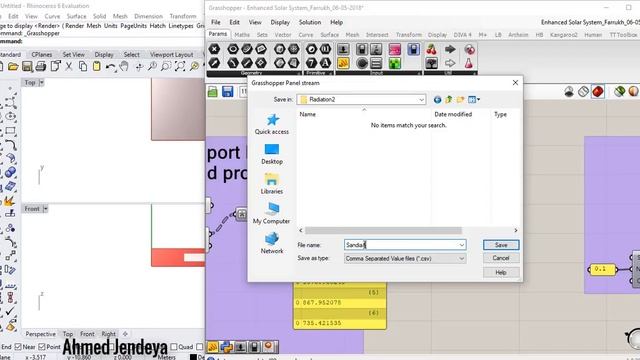The width and height of the screenshot is (640, 360).
Task: Click the Python icon on bottom canvas bar
Action: coord(226,347)
